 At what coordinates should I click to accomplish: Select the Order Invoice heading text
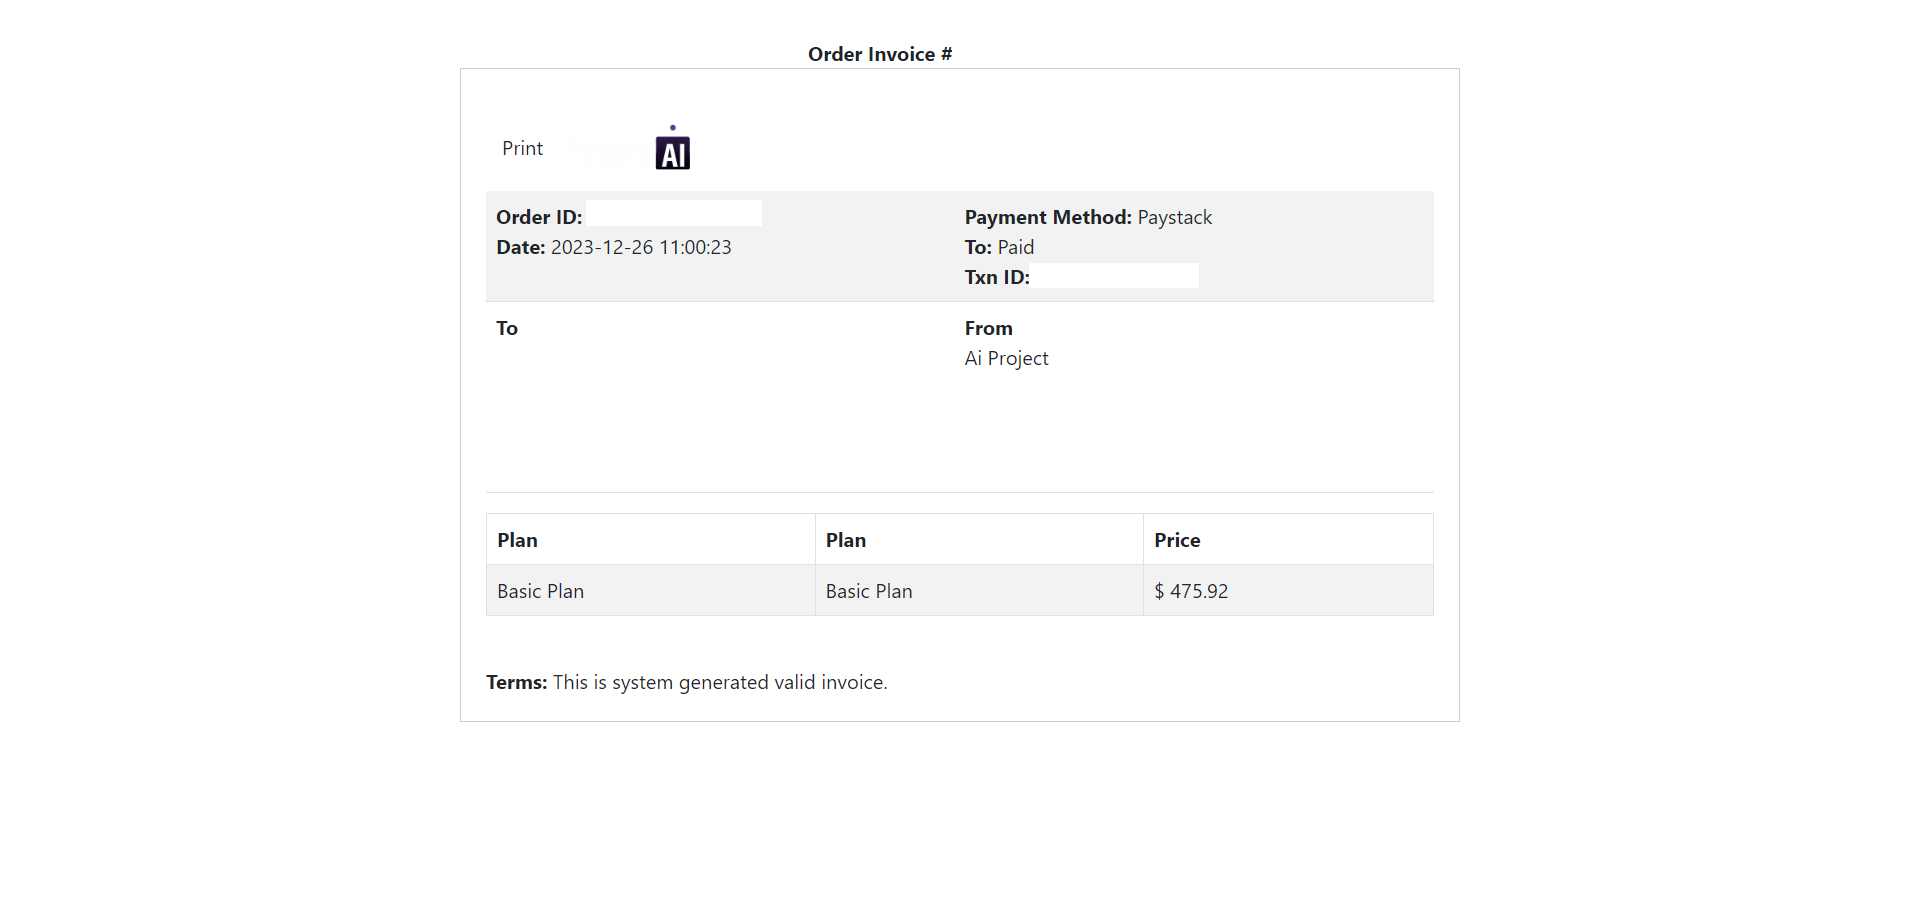point(872,55)
